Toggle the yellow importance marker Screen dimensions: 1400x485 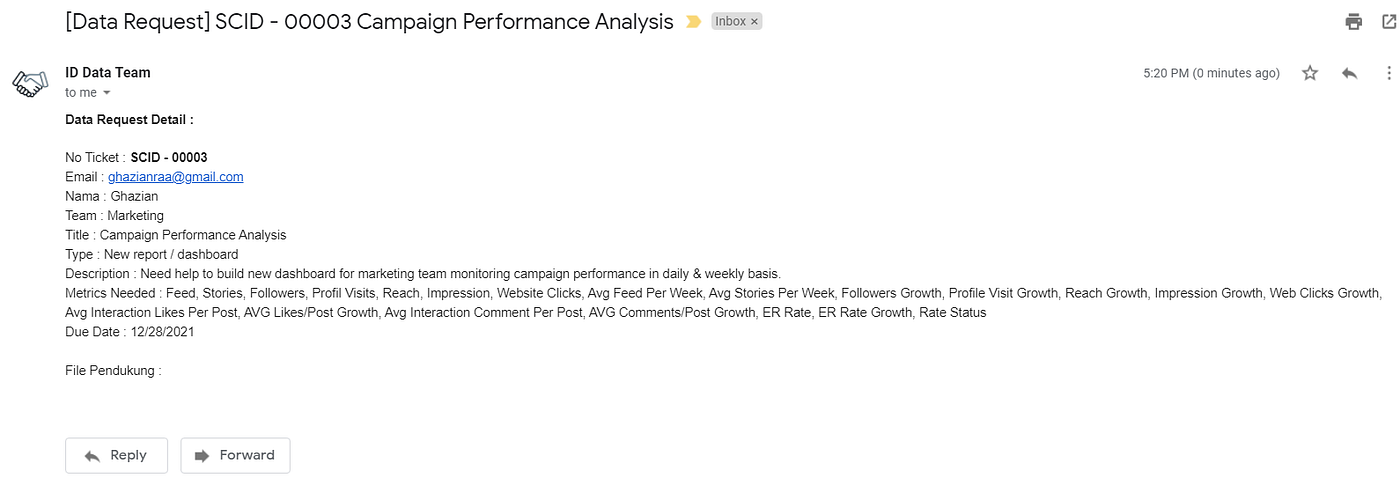[693, 21]
